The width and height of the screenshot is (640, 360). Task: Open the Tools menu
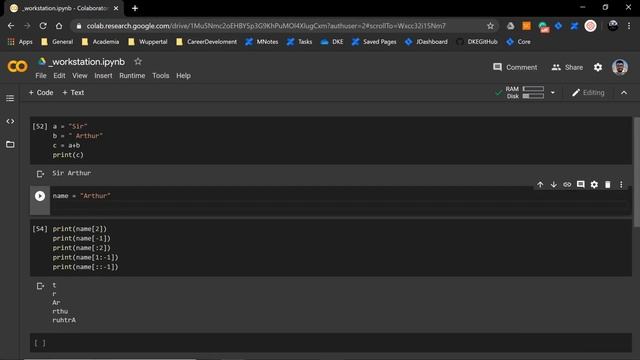tap(160, 76)
